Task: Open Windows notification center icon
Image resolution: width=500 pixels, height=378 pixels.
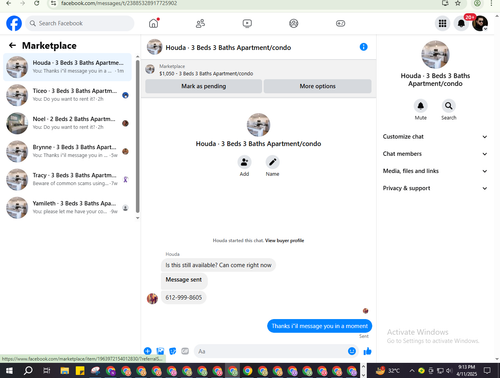Action: 487,371
